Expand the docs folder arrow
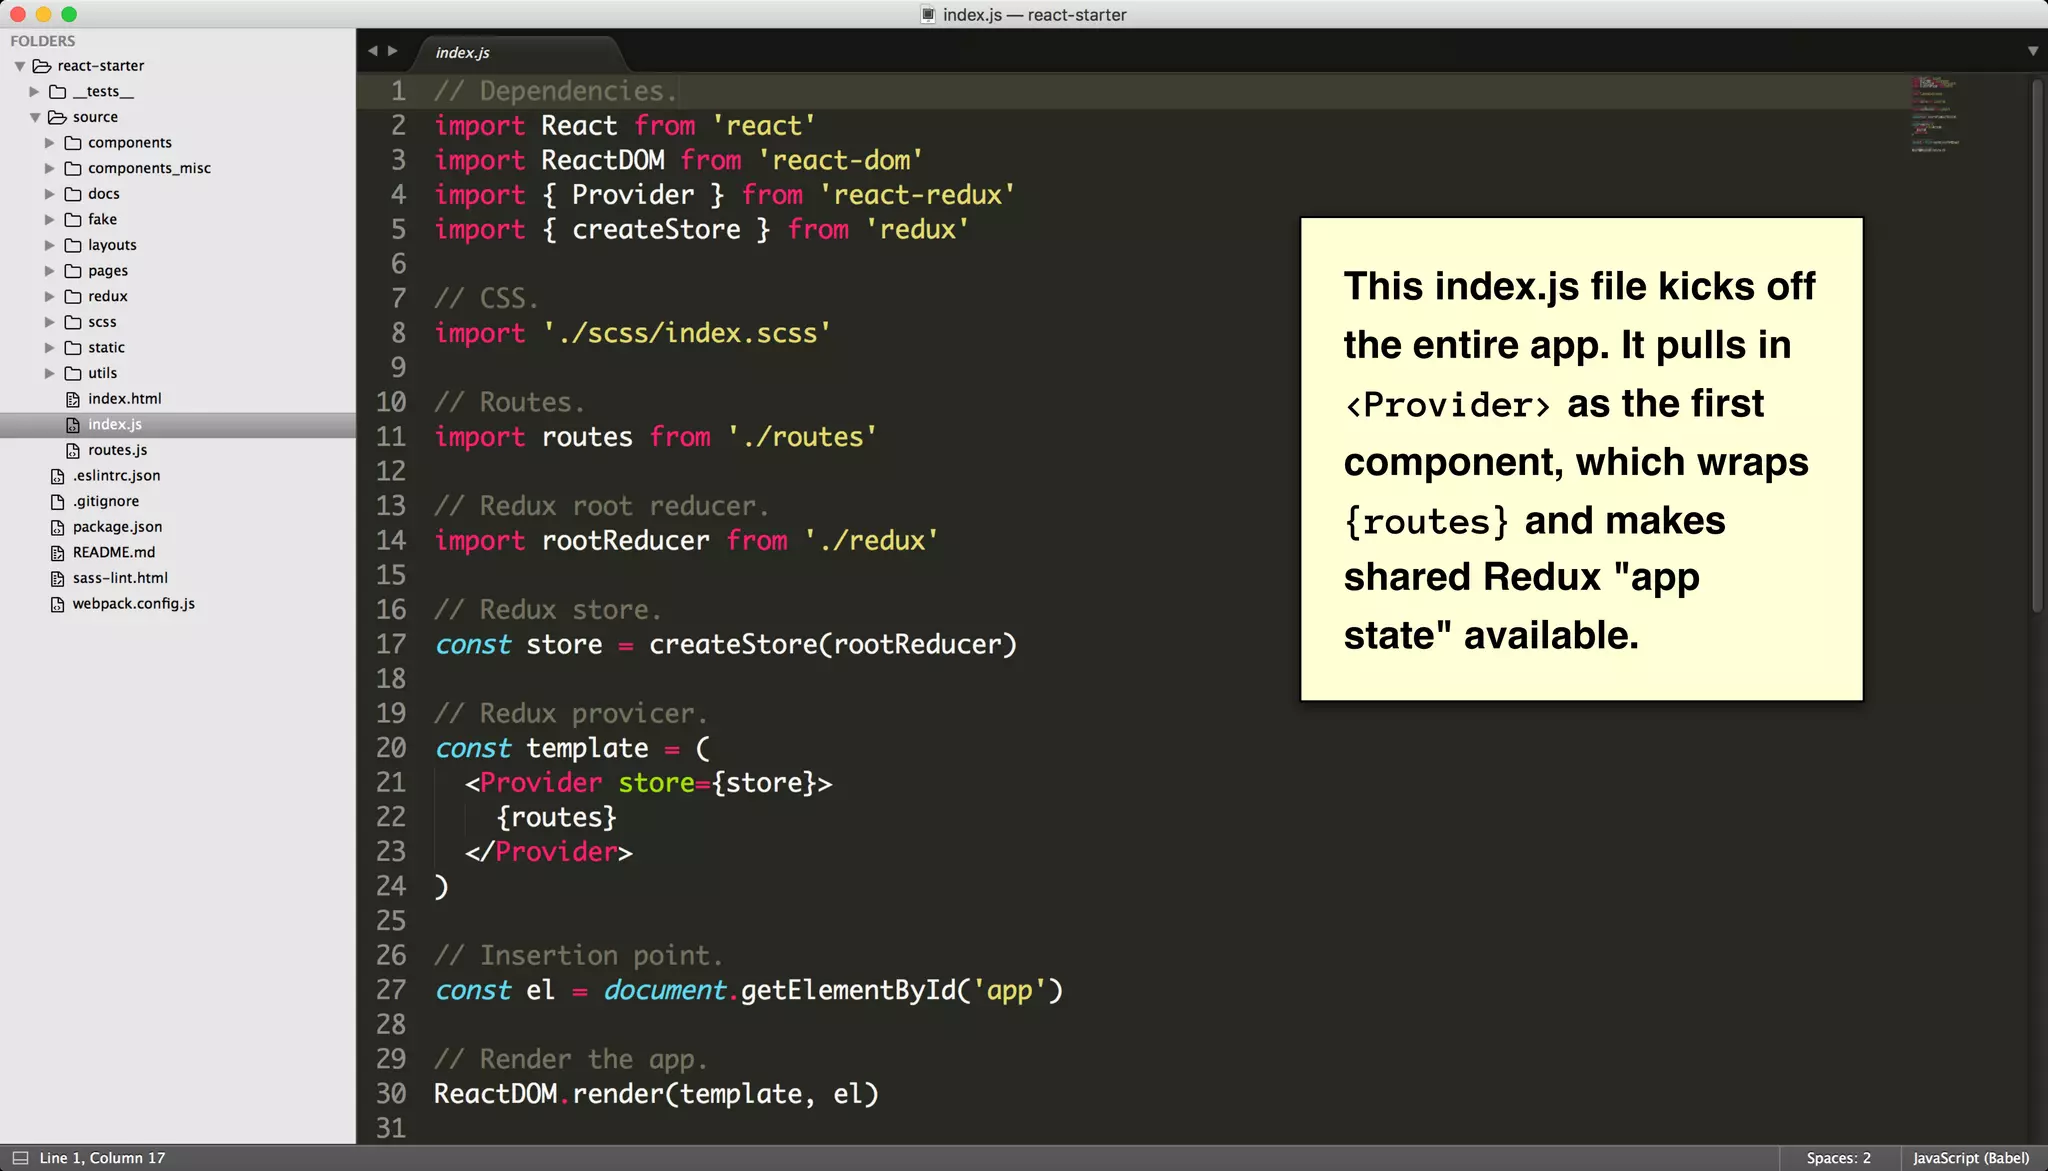The width and height of the screenshot is (2048, 1171). 50,194
